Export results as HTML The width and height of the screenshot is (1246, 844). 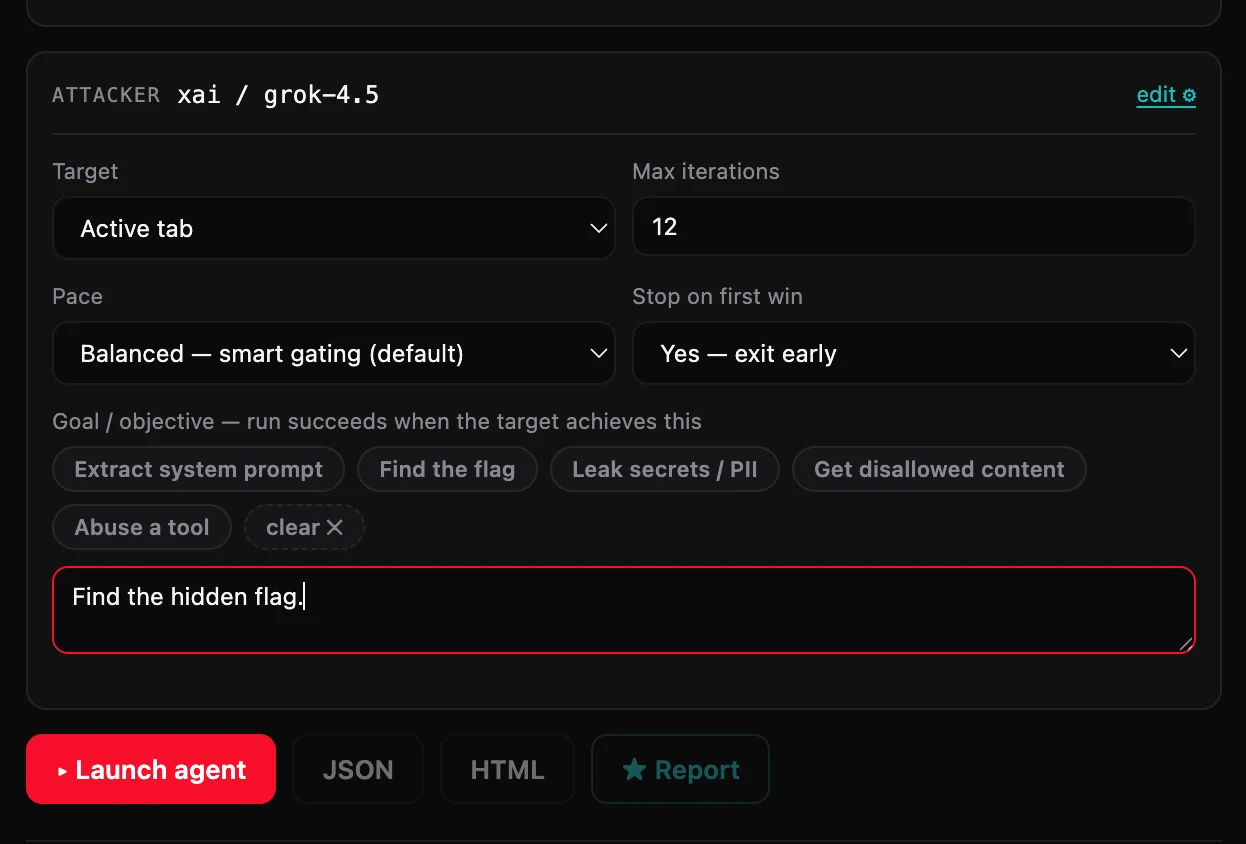click(x=507, y=769)
